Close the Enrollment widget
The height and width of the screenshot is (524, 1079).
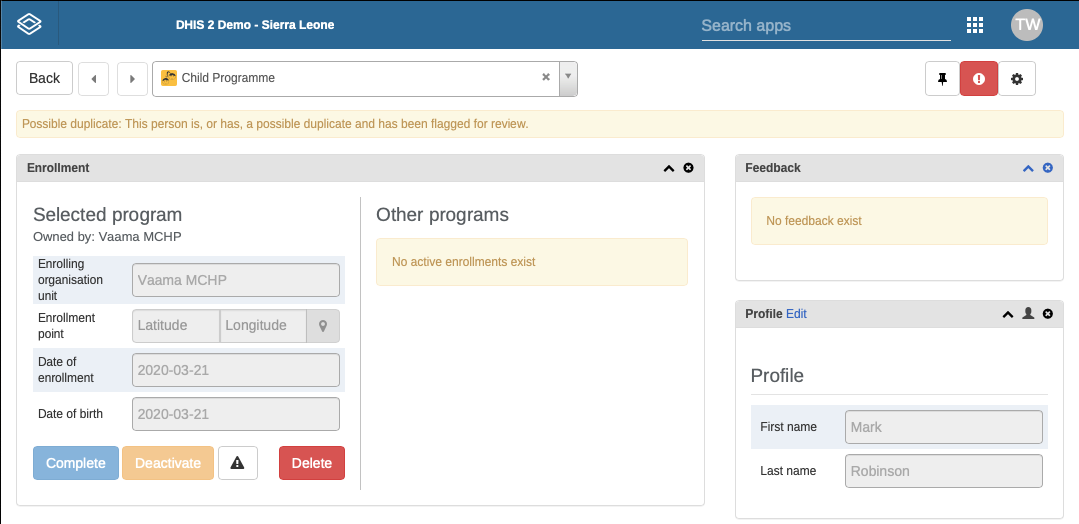coord(688,168)
